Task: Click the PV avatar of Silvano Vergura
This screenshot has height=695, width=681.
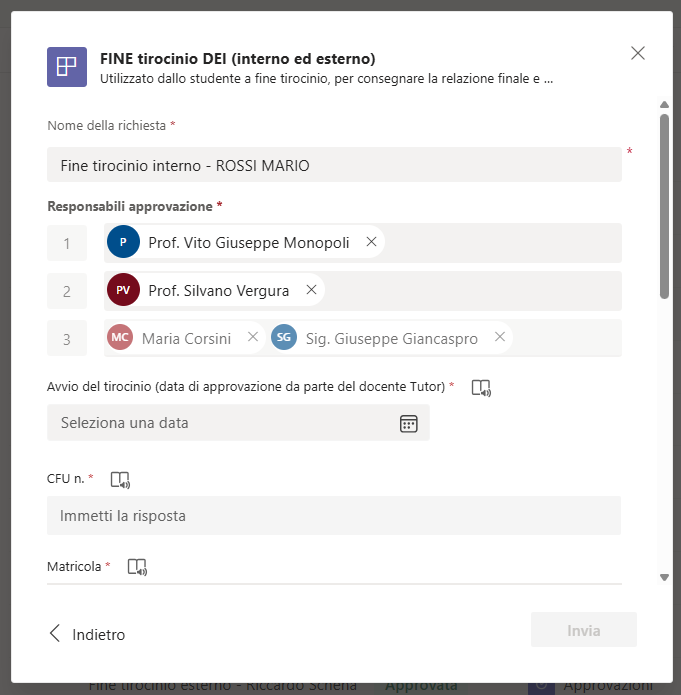Action: (x=123, y=290)
